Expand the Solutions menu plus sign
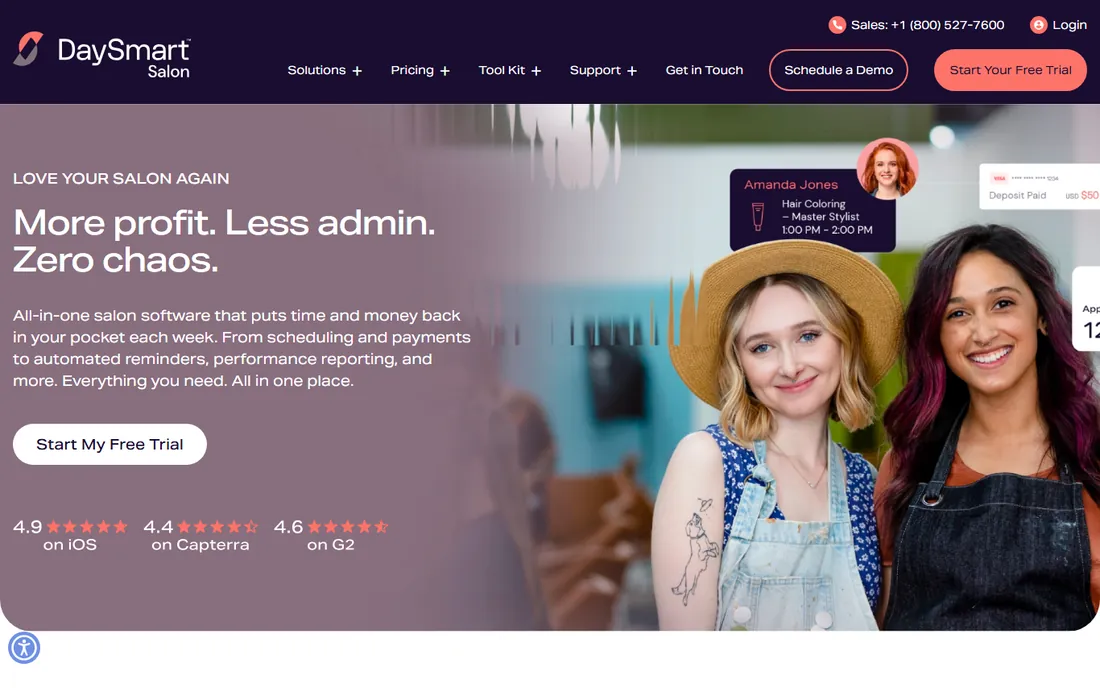The width and height of the screenshot is (1100, 688). click(x=357, y=71)
